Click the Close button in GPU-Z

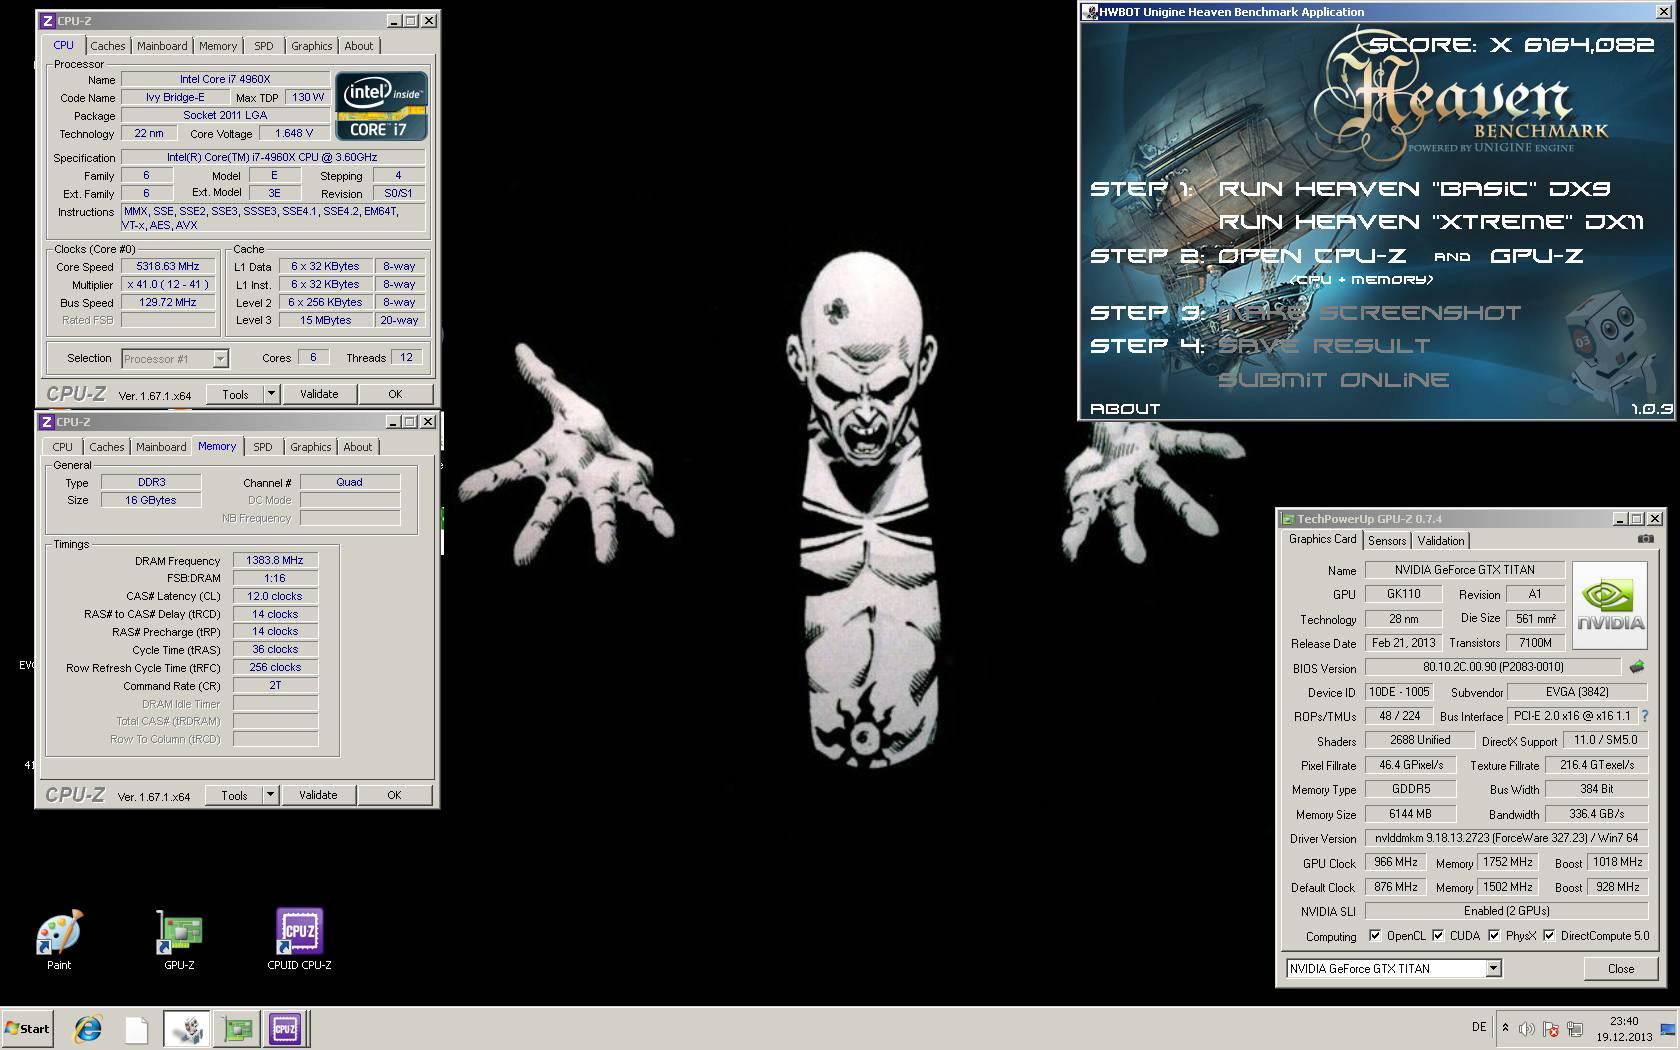[1621, 968]
